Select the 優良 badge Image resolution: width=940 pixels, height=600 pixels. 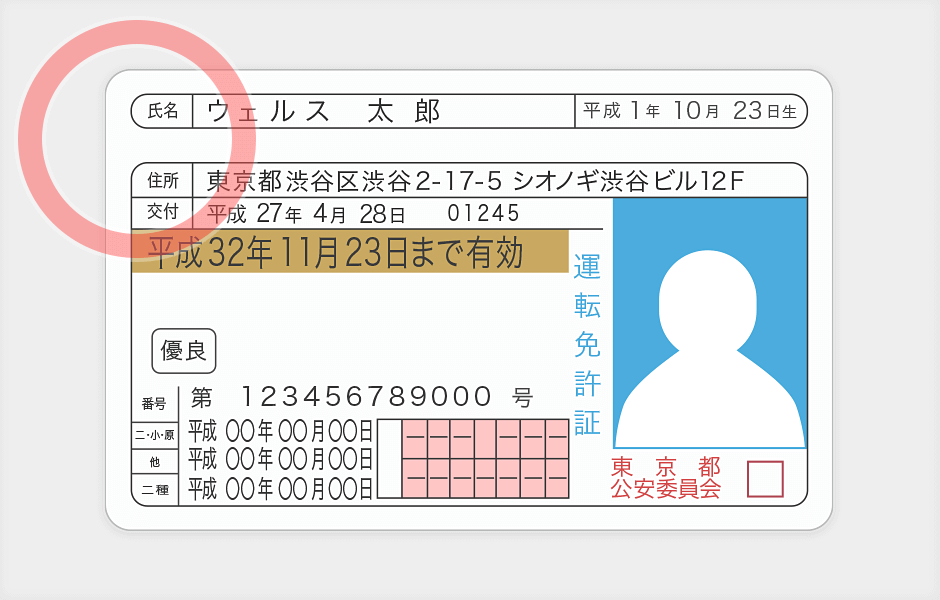[184, 350]
